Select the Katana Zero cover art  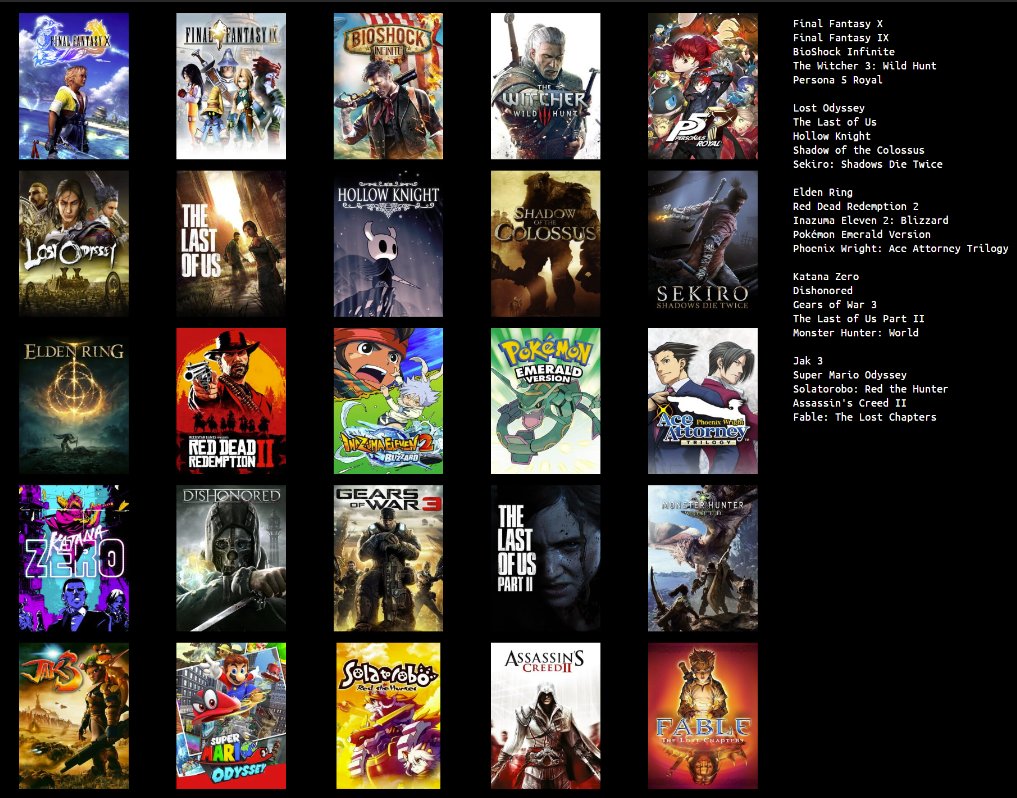[74, 558]
